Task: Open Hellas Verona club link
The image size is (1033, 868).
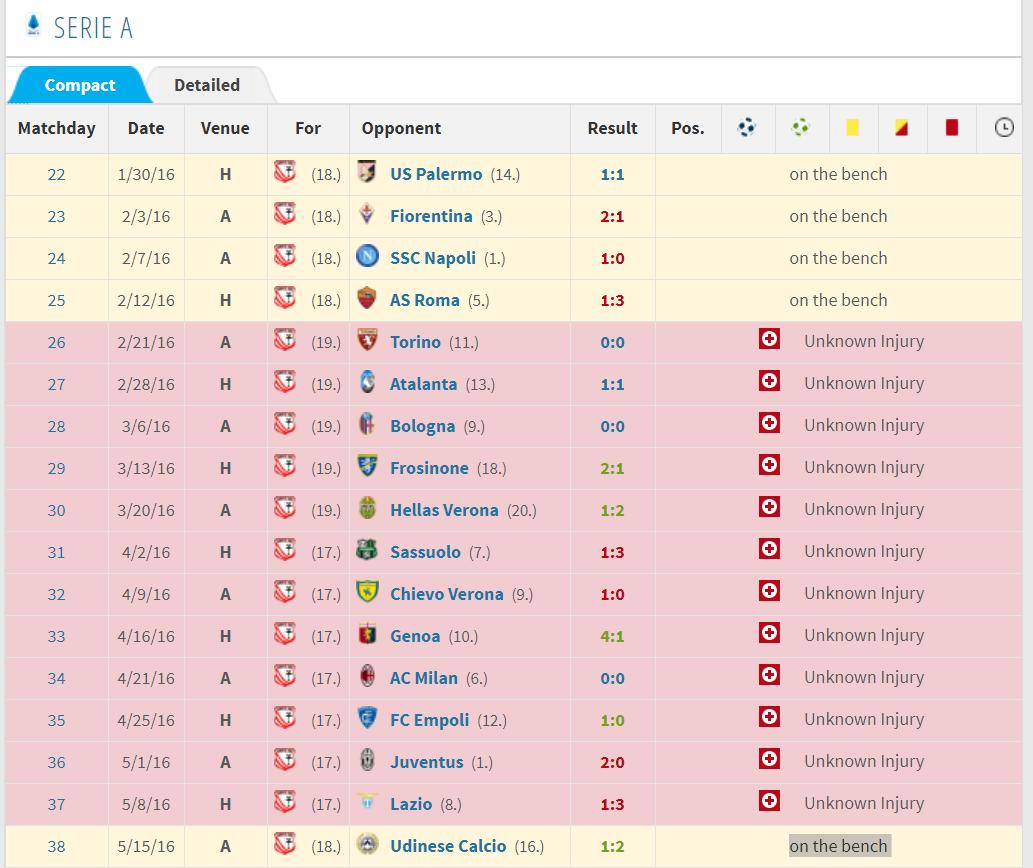Action: point(444,510)
